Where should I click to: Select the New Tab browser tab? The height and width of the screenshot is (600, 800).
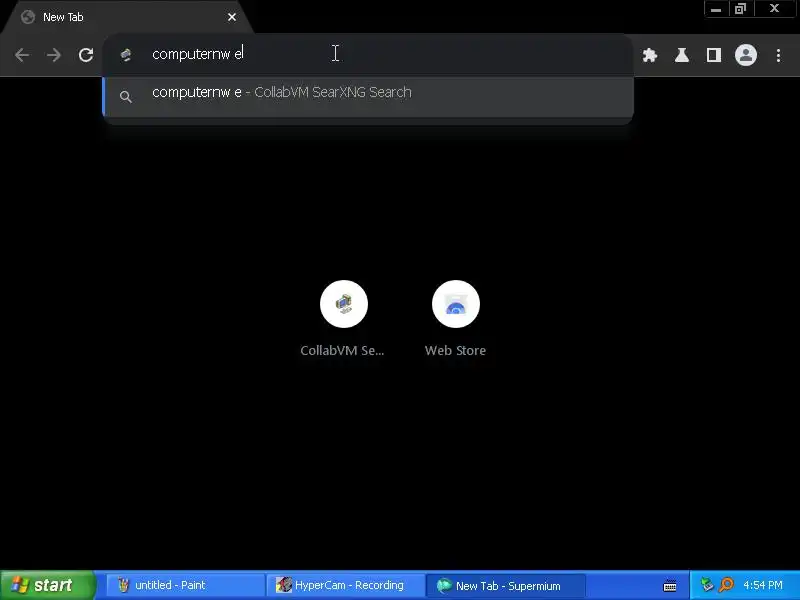coord(126,17)
